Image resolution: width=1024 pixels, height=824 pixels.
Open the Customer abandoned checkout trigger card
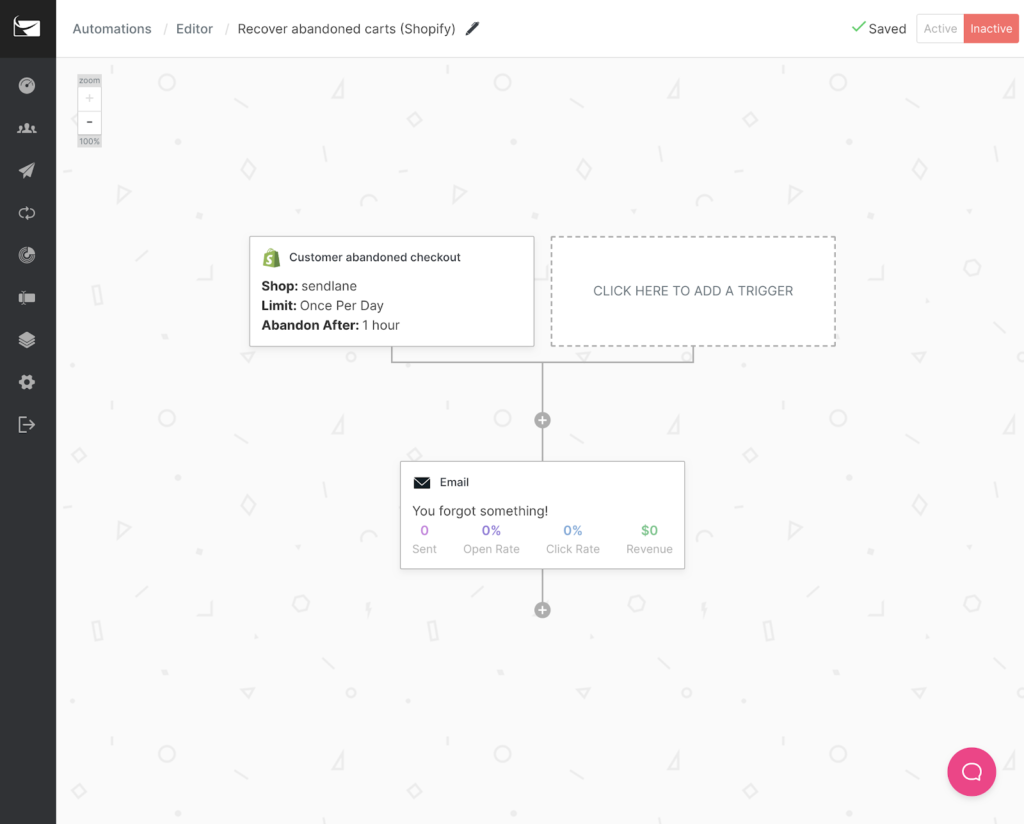click(x=392, y=291)
